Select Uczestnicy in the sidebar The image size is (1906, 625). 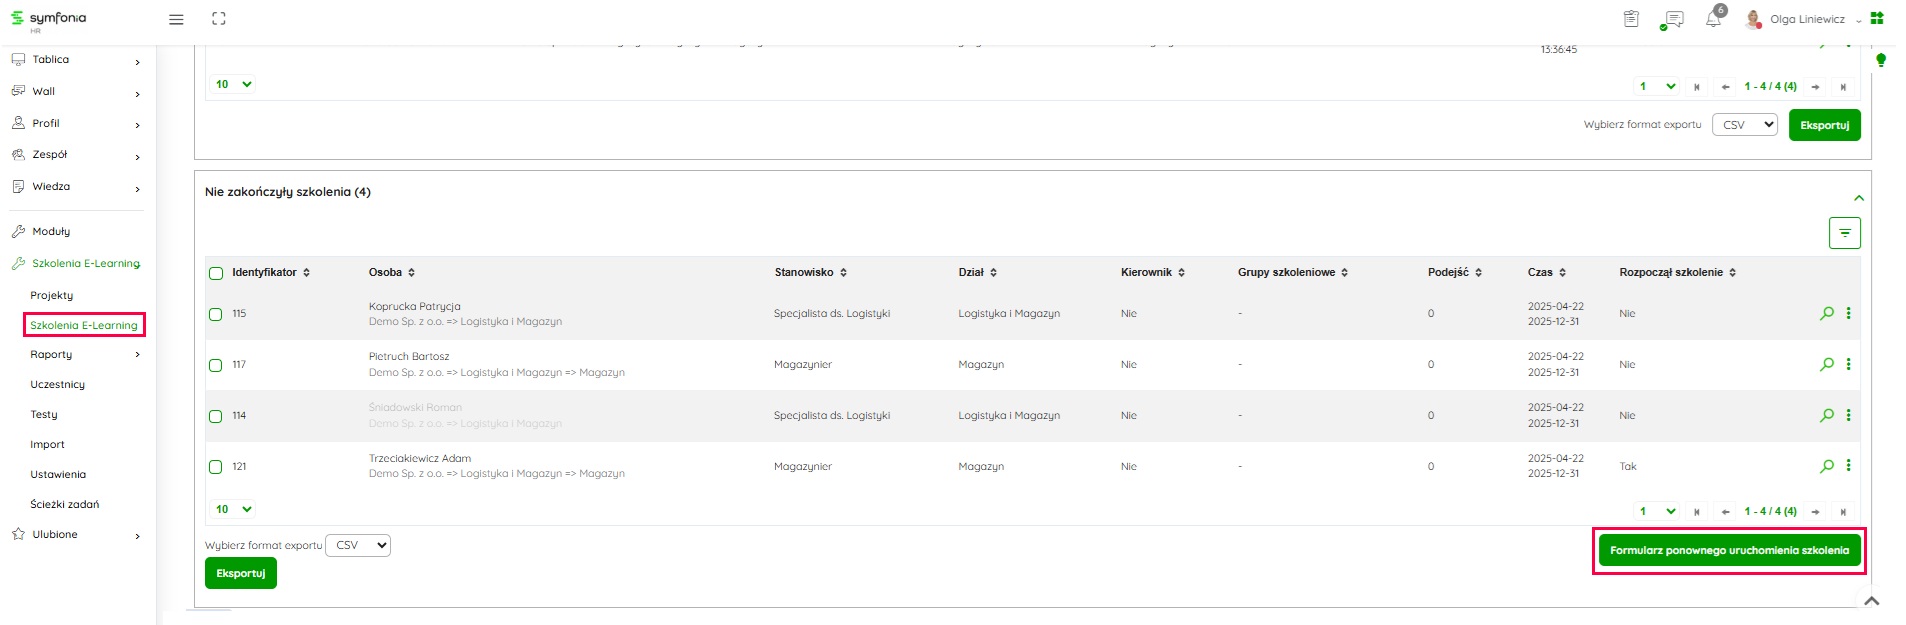[57, 385]
